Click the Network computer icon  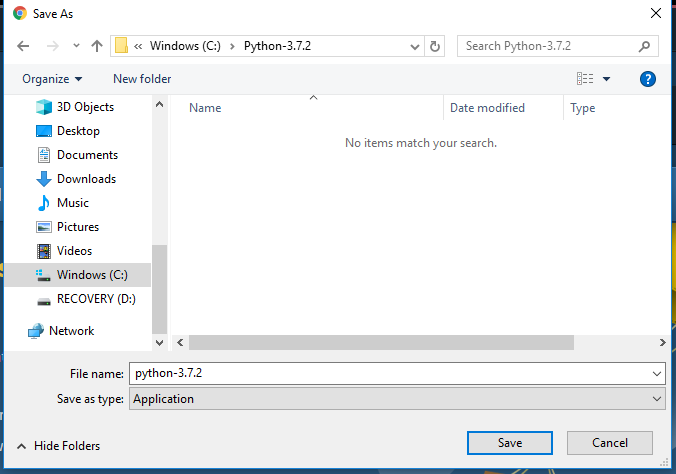click(x=36, y=331)
